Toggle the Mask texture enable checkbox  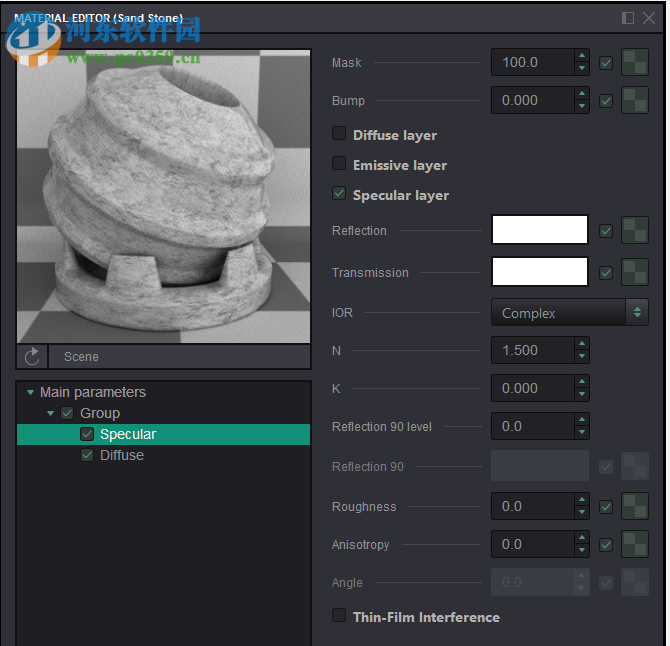tap(605, 63)
